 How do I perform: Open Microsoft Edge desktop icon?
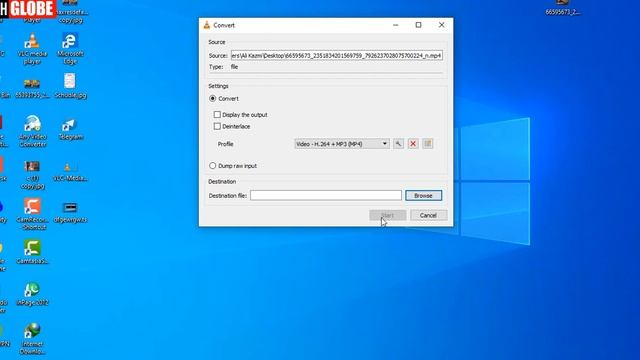coord(70,49)
